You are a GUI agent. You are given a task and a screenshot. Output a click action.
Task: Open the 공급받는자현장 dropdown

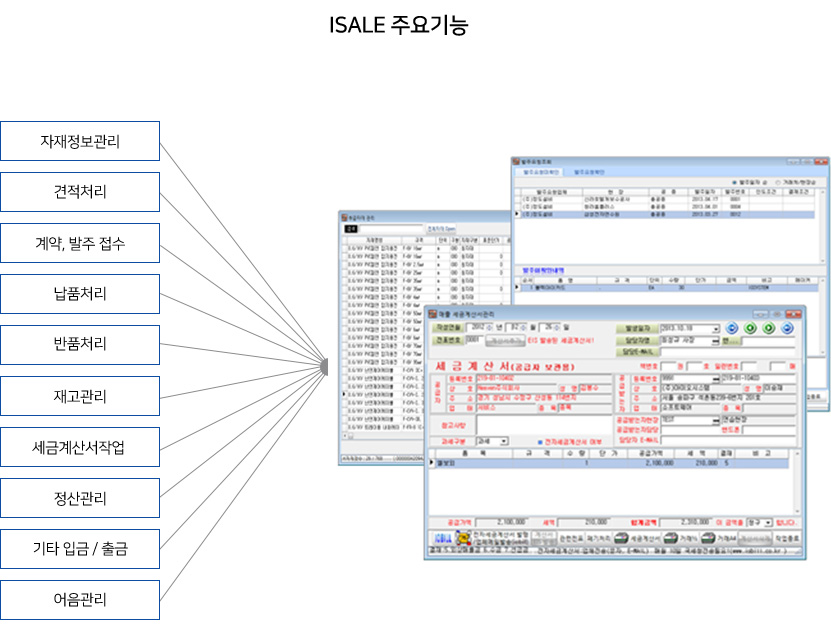(x=716, y=420)
